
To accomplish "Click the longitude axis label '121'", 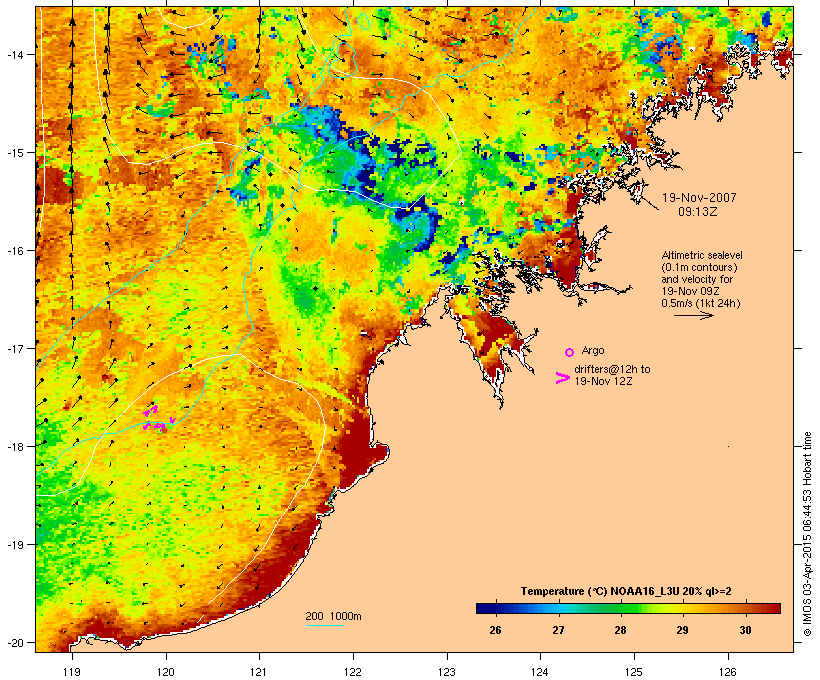I will pos(259,672).
